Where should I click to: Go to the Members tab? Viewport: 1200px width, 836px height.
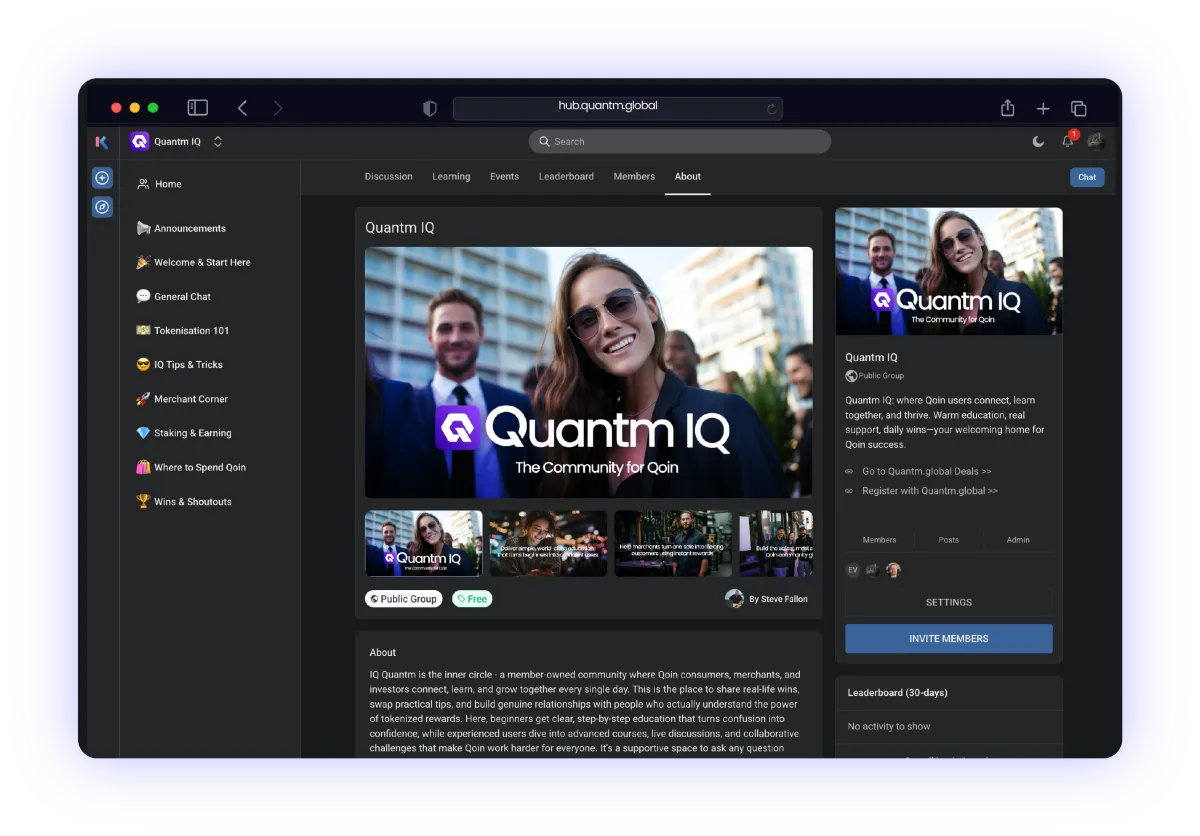point(634,177)
